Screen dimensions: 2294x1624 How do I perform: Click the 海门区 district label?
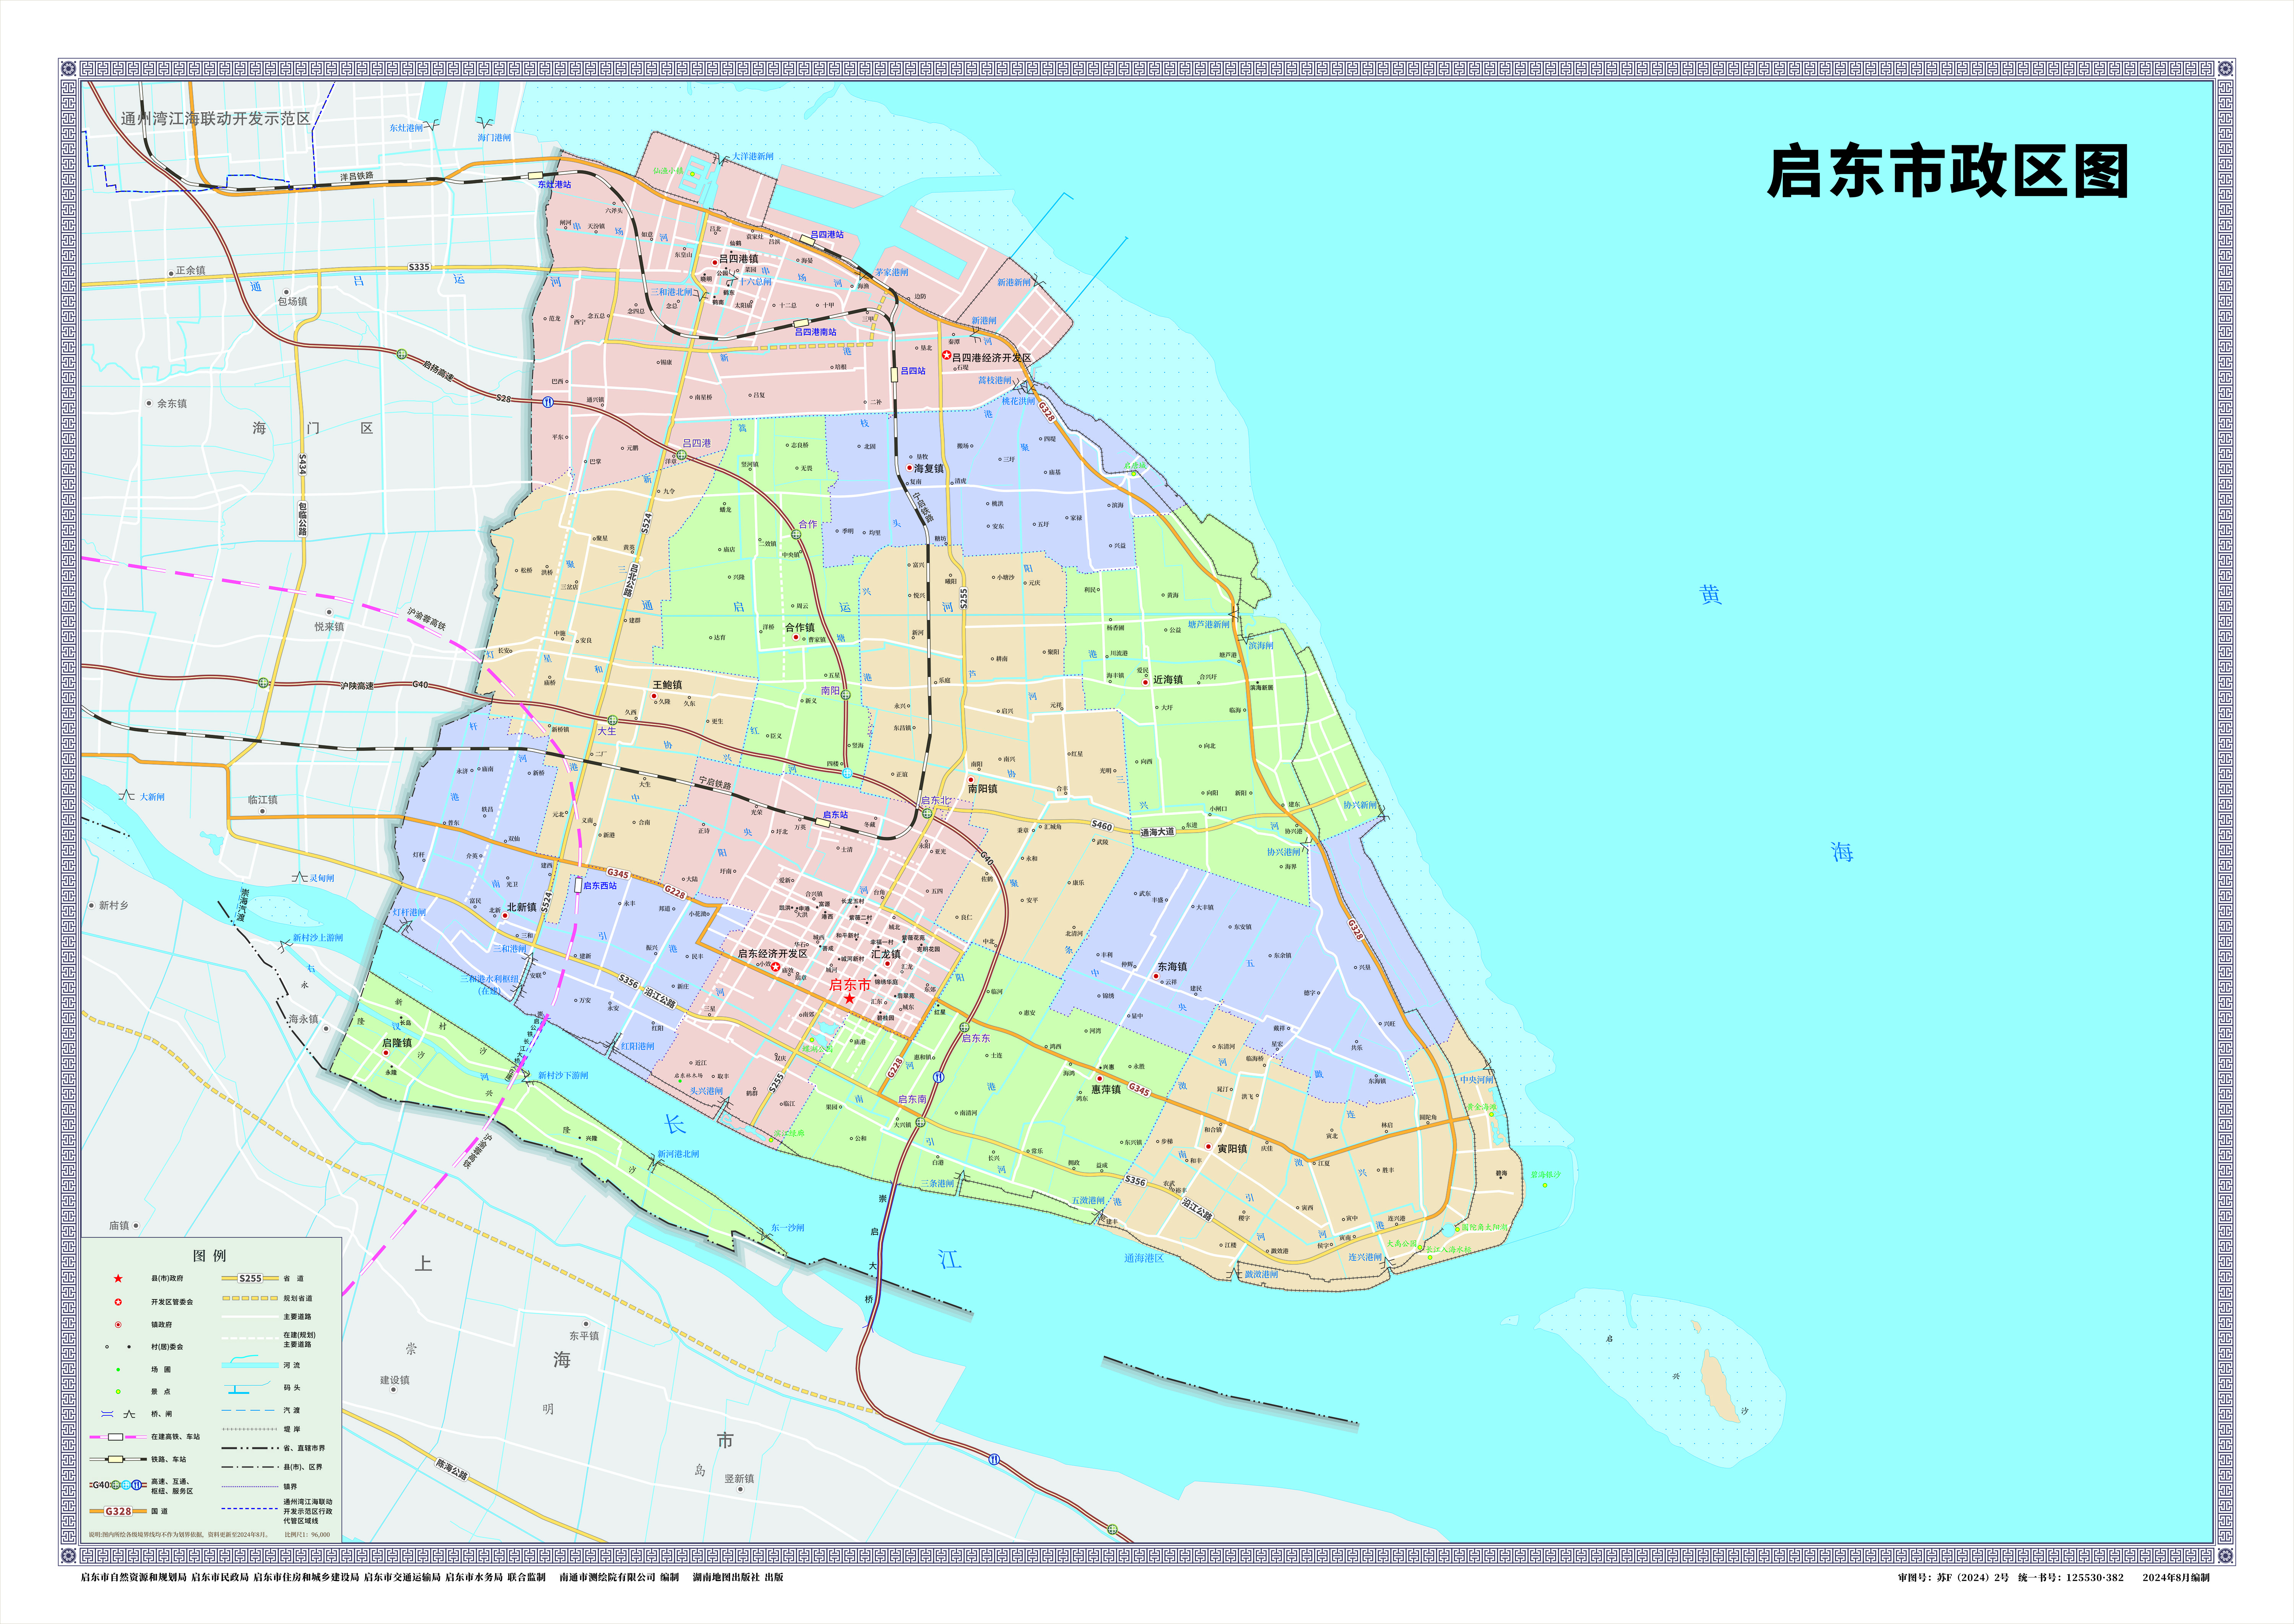point(313,429)
